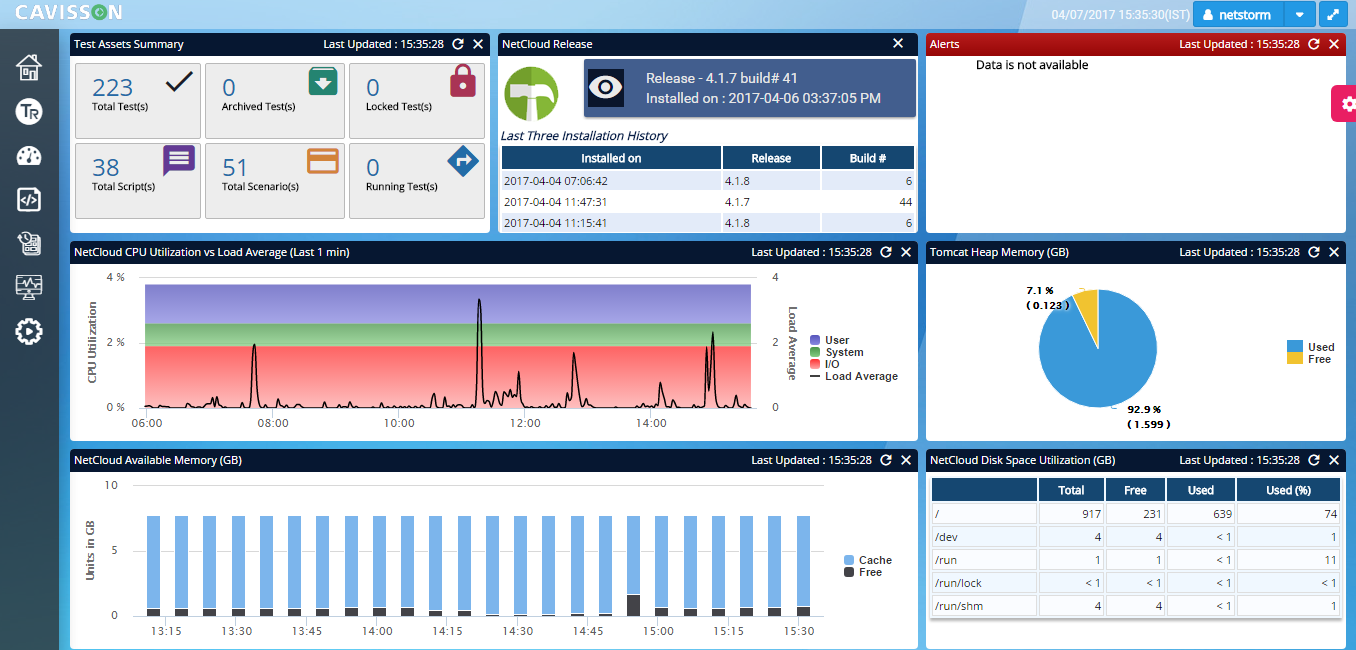Select the 2017-04-04 07:06:42 installation row
The width and height of the screenshot is (1356, 650).
click(x=708, y=181)
